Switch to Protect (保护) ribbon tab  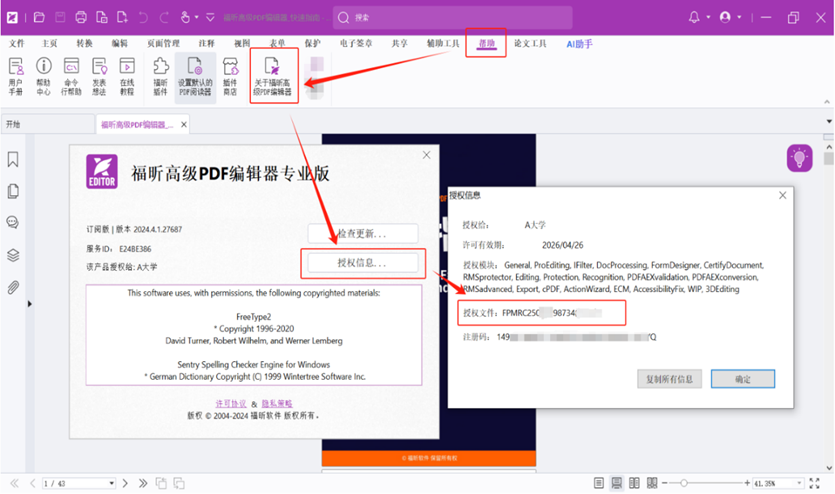pos(313,44)
